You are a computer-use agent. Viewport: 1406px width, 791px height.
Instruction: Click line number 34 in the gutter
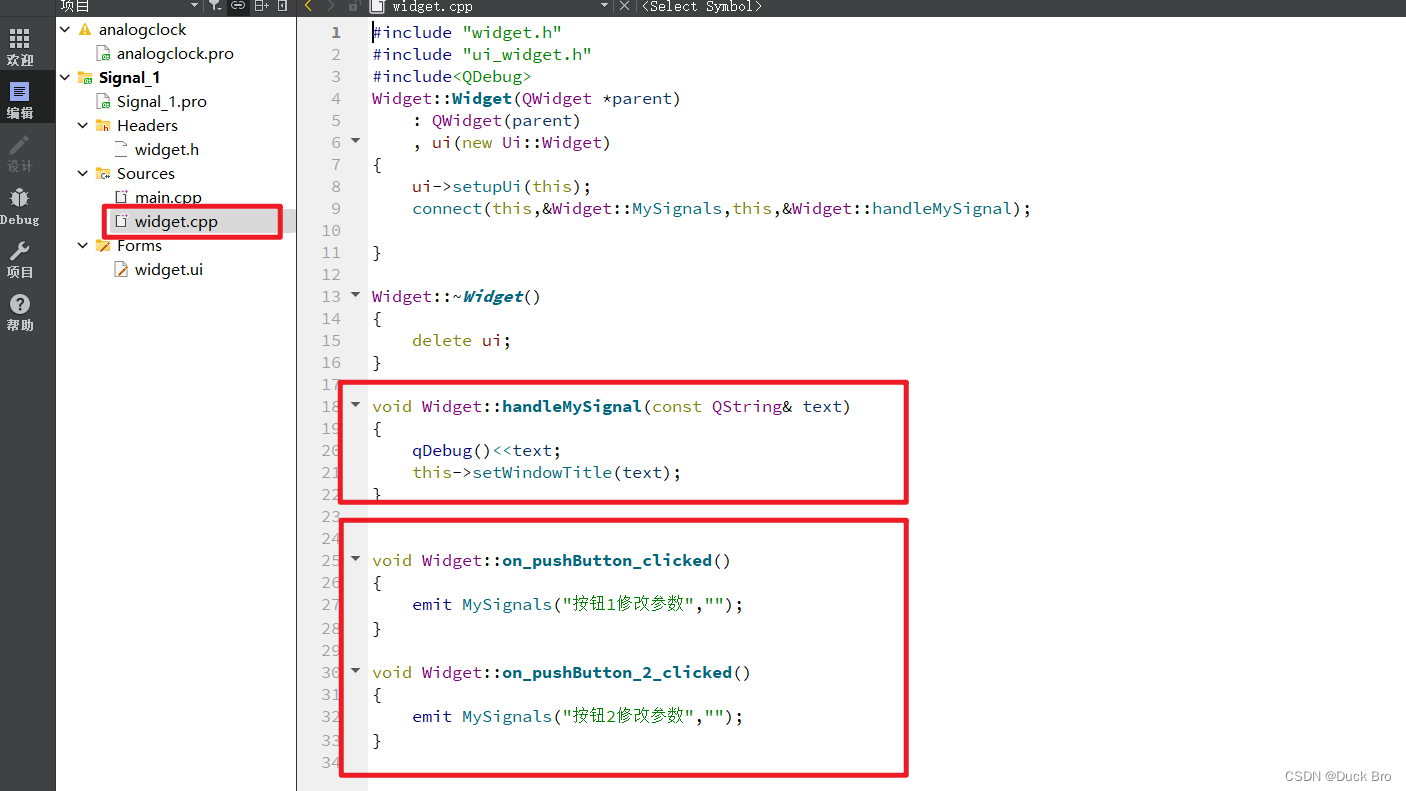tap(331, 762)
